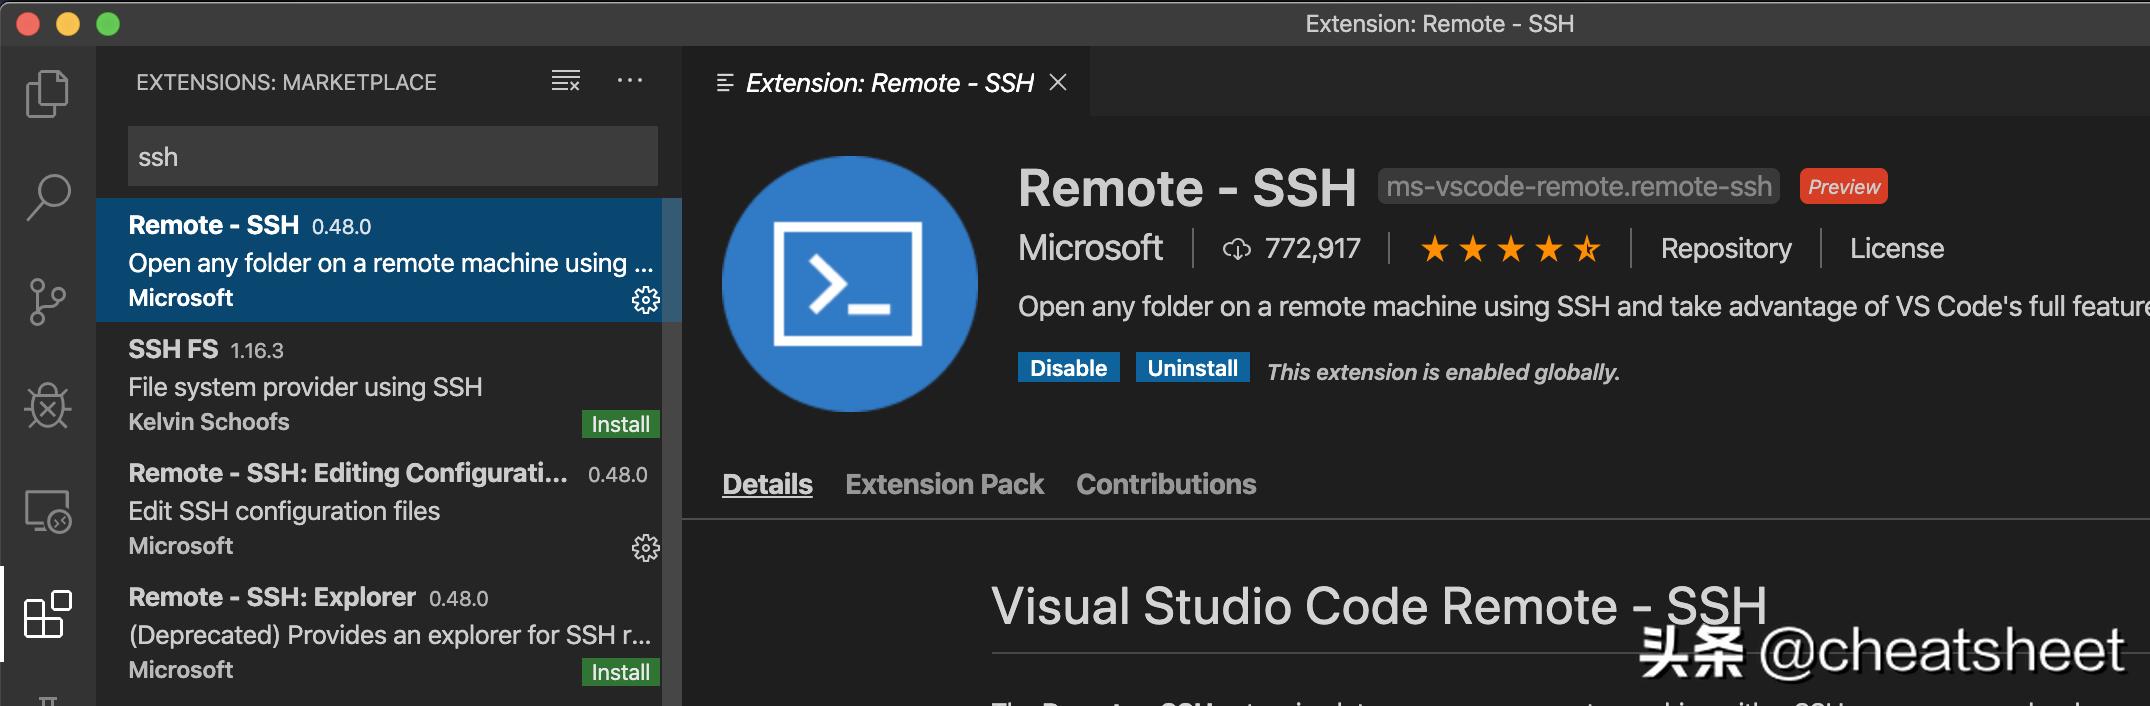Open manage gear for Remote - SSH
This screenshot has width=2150, height=706.
coord(645,300)
